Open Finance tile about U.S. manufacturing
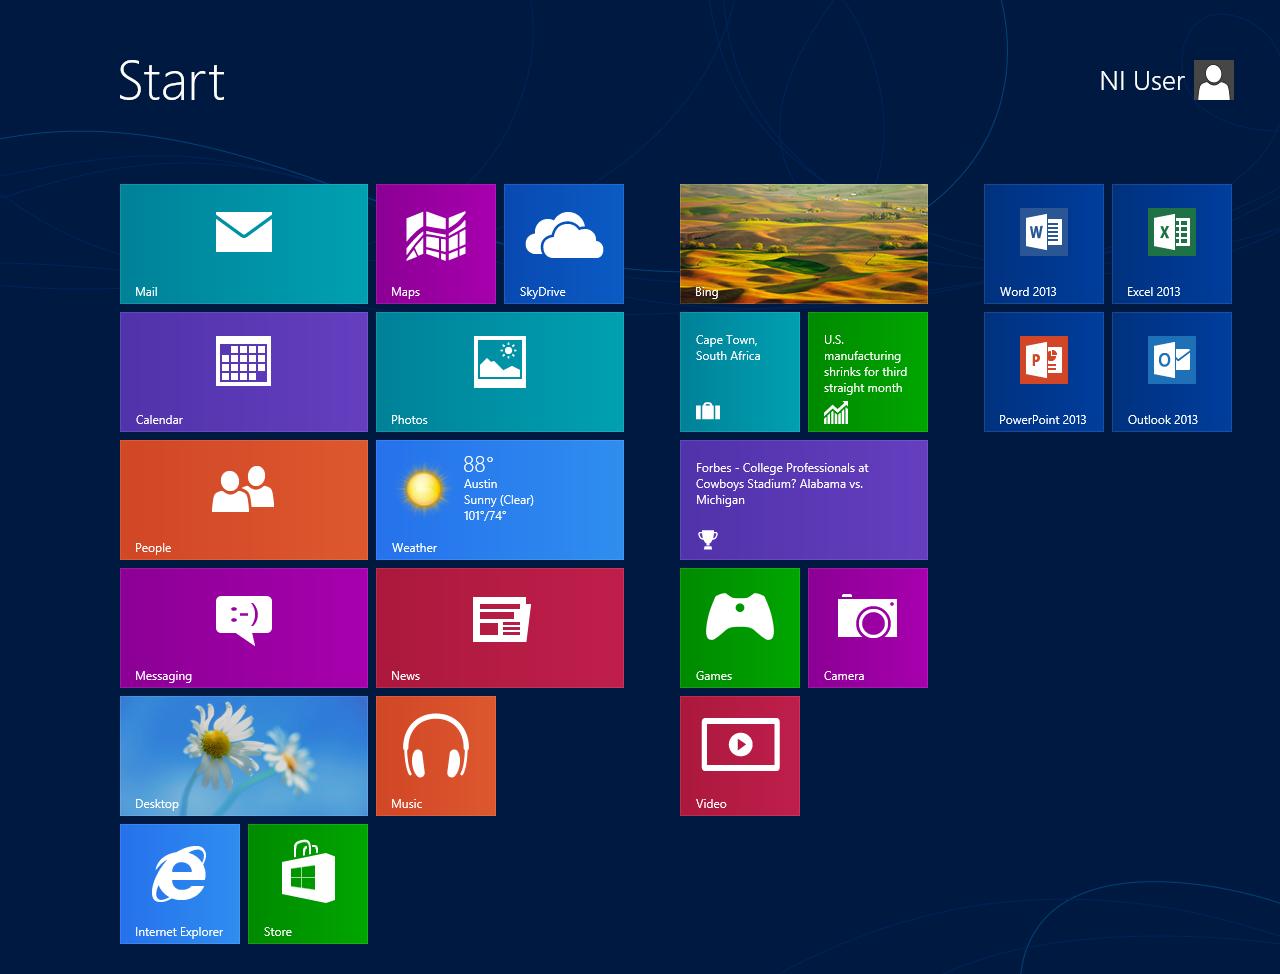 pyautogui.click(x=868, y=372)
